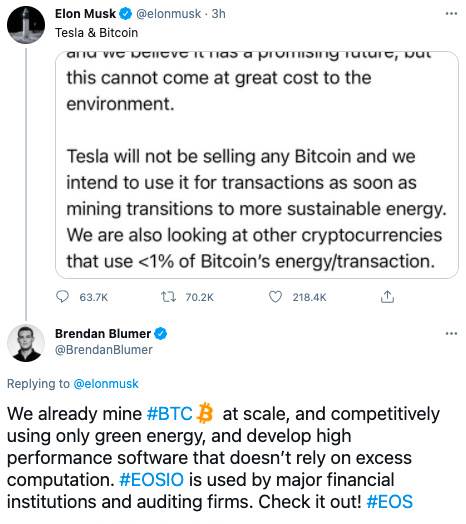Open the 3h timestamp on Elon's tweet
The image size is (466, 524).
click(219, 14)
